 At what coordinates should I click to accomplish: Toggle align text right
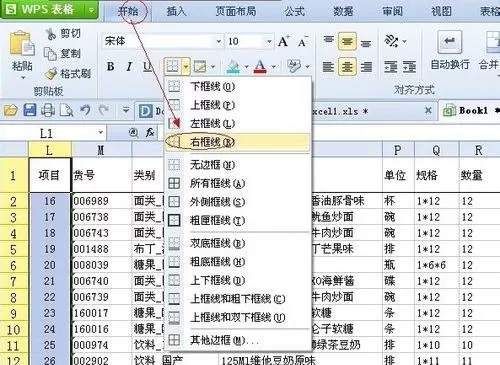click(x=366, y=67)
